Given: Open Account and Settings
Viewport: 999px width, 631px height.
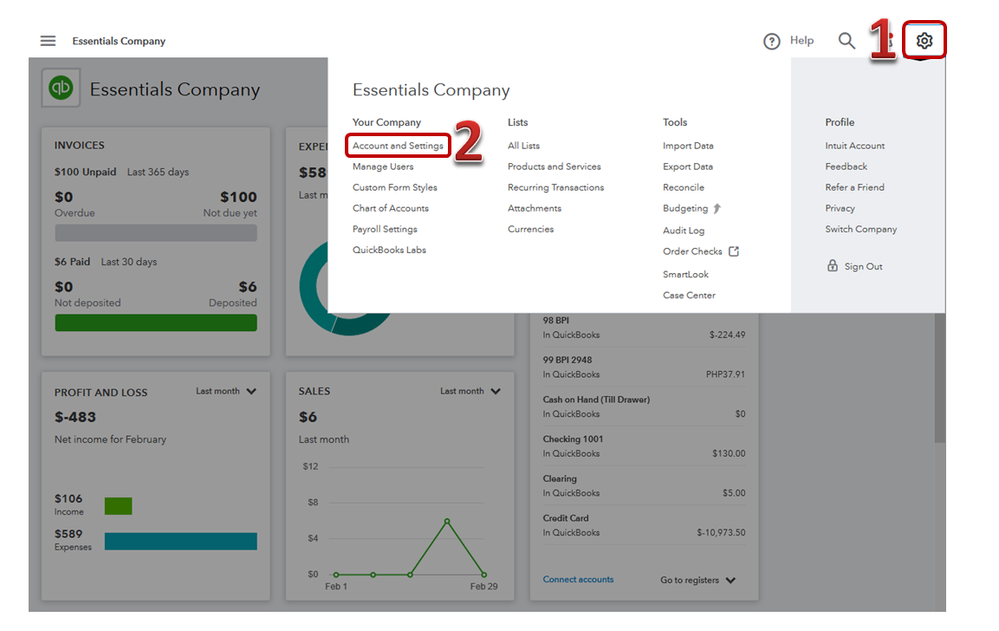Looking at the screenshot, I should (x=398, y=145).
